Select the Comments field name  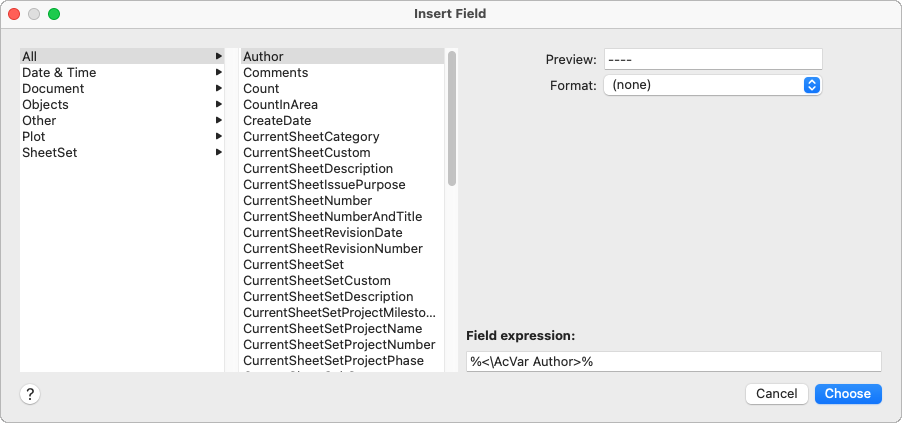pyautogui.click(x=275, y=72)
